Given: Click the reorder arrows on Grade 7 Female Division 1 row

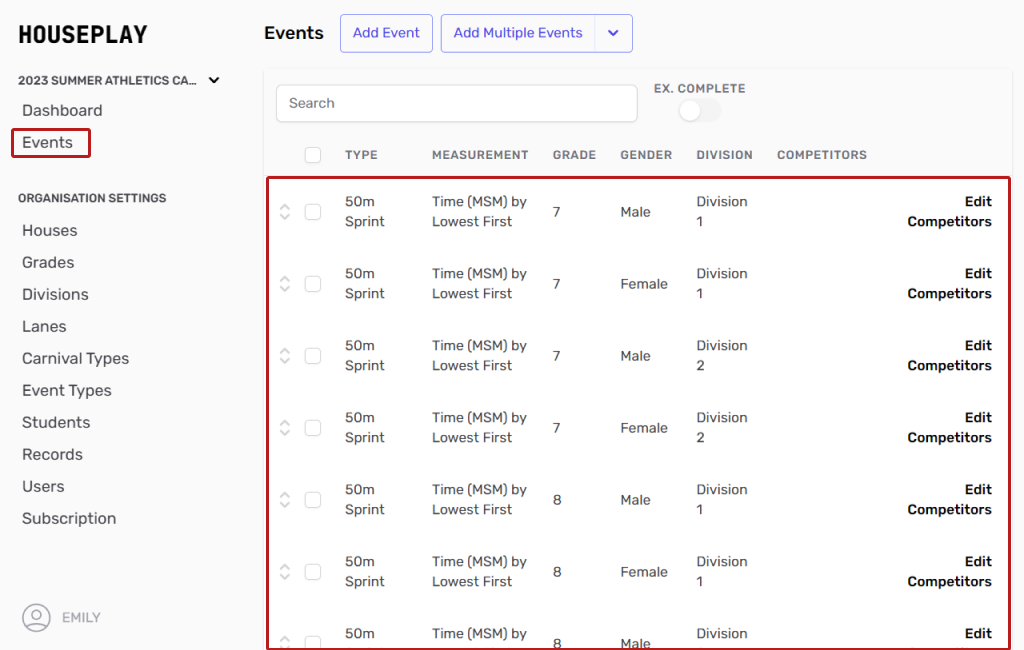Looking at the screenshot, I should 285,284.
